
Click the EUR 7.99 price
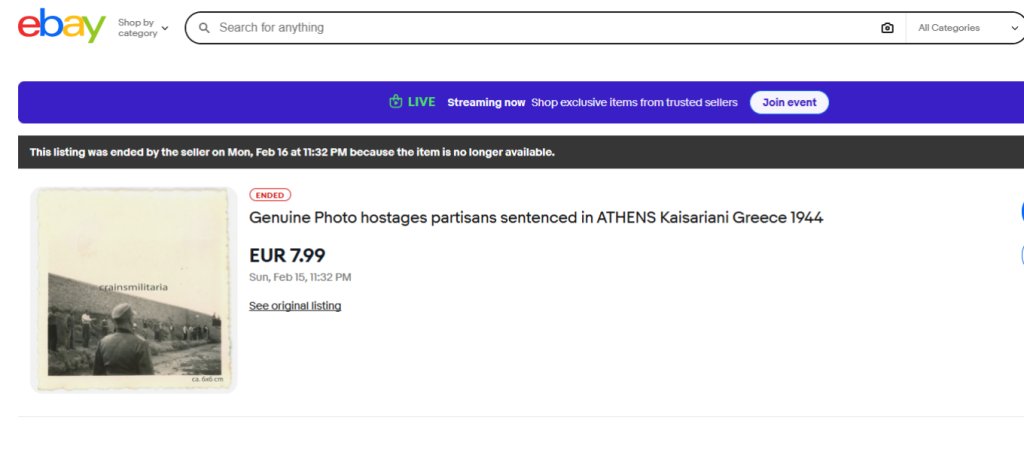click(287, 255)
